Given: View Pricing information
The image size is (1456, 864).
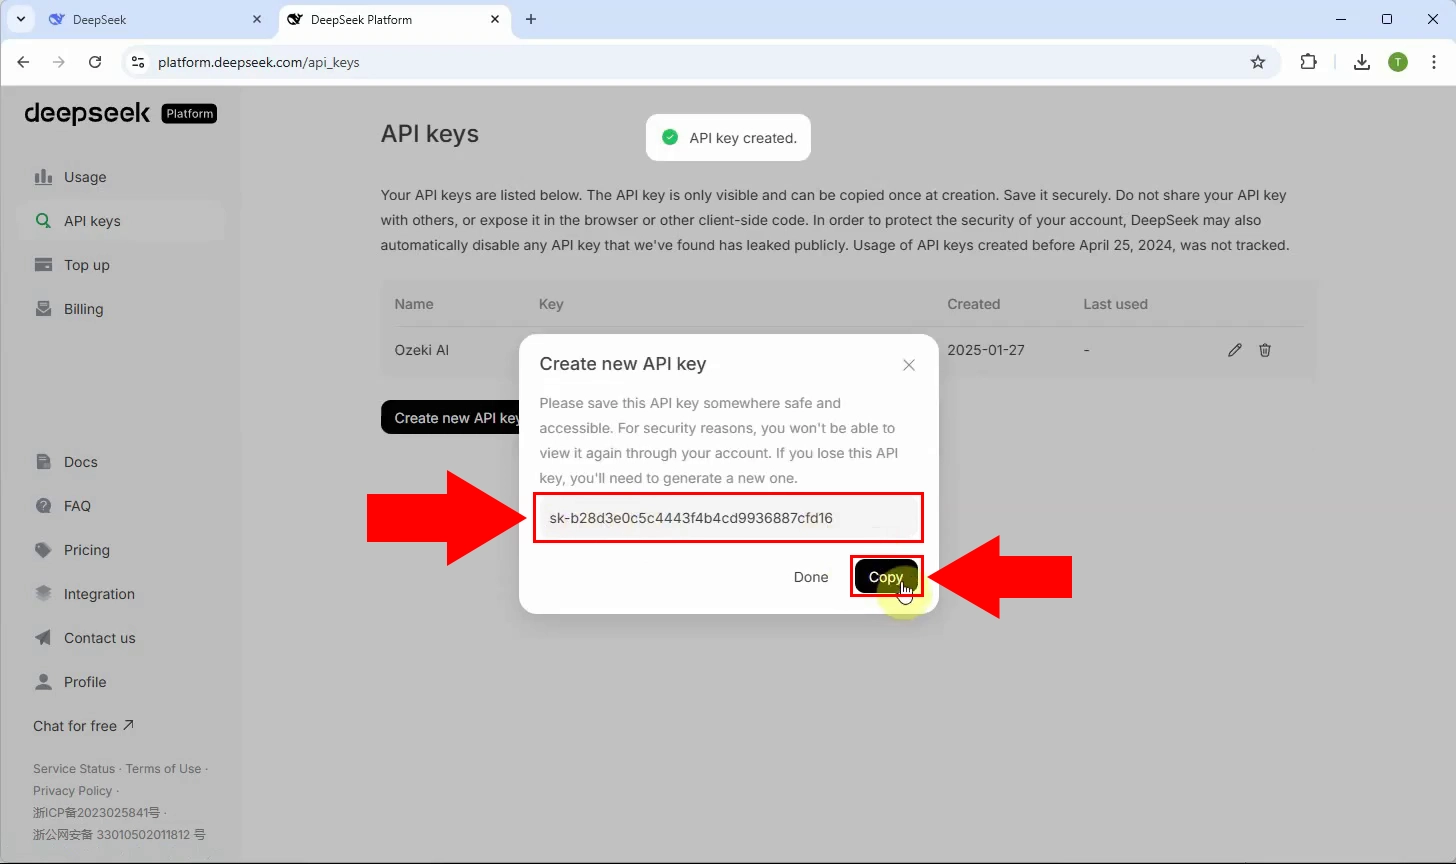Looking at the screenshot, I should tap(121, 550).
